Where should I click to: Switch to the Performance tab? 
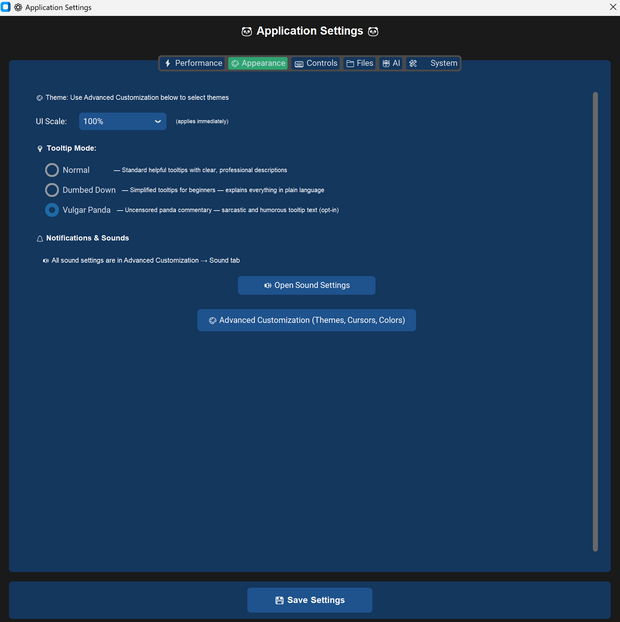click(x=193, y=63)
